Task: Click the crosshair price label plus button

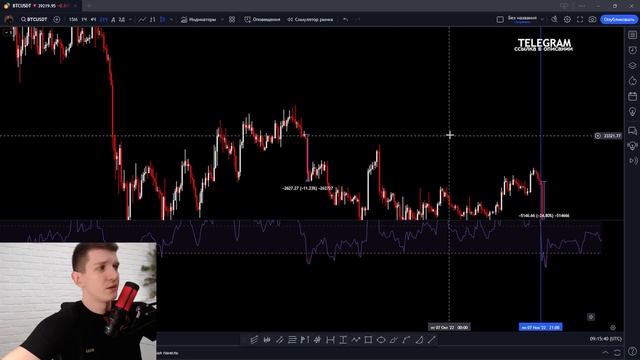Action: point(598,136)
